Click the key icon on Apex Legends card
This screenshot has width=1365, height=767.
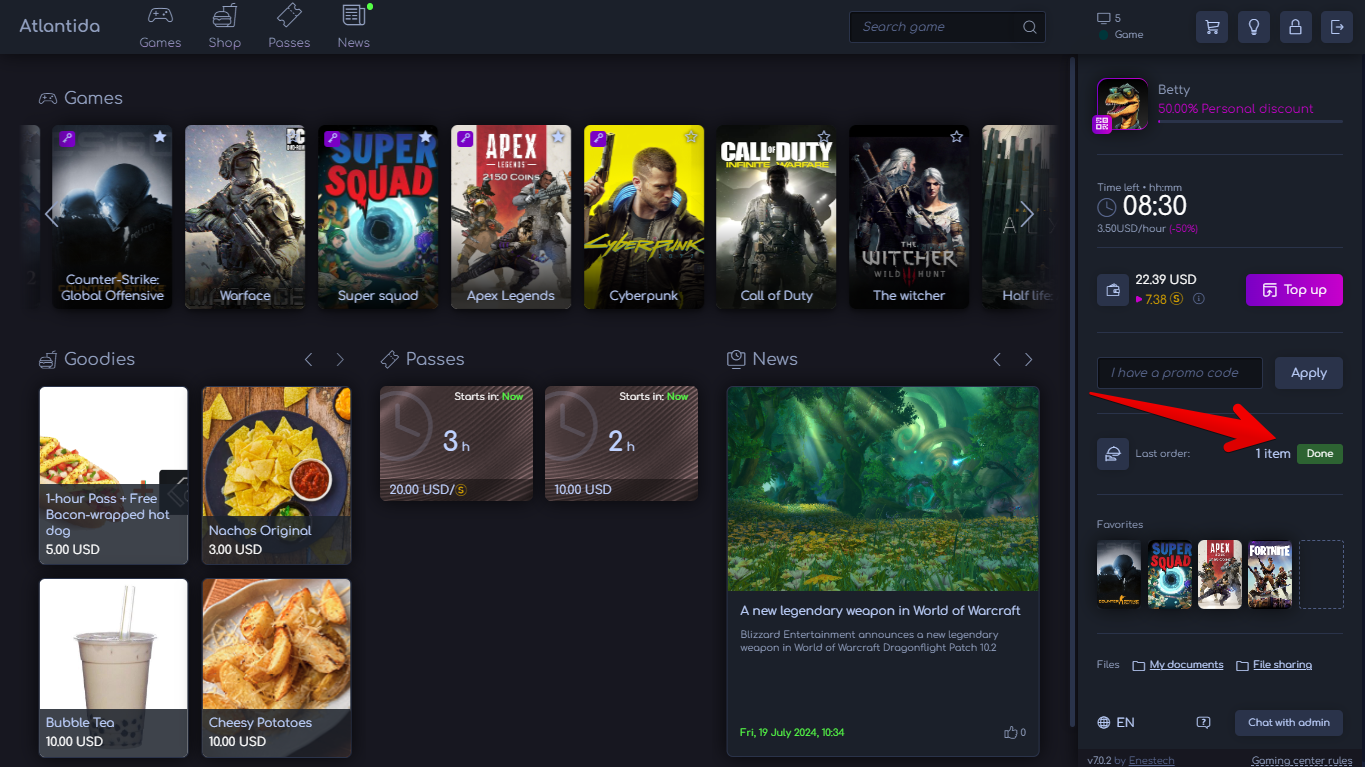pos(466,139)
